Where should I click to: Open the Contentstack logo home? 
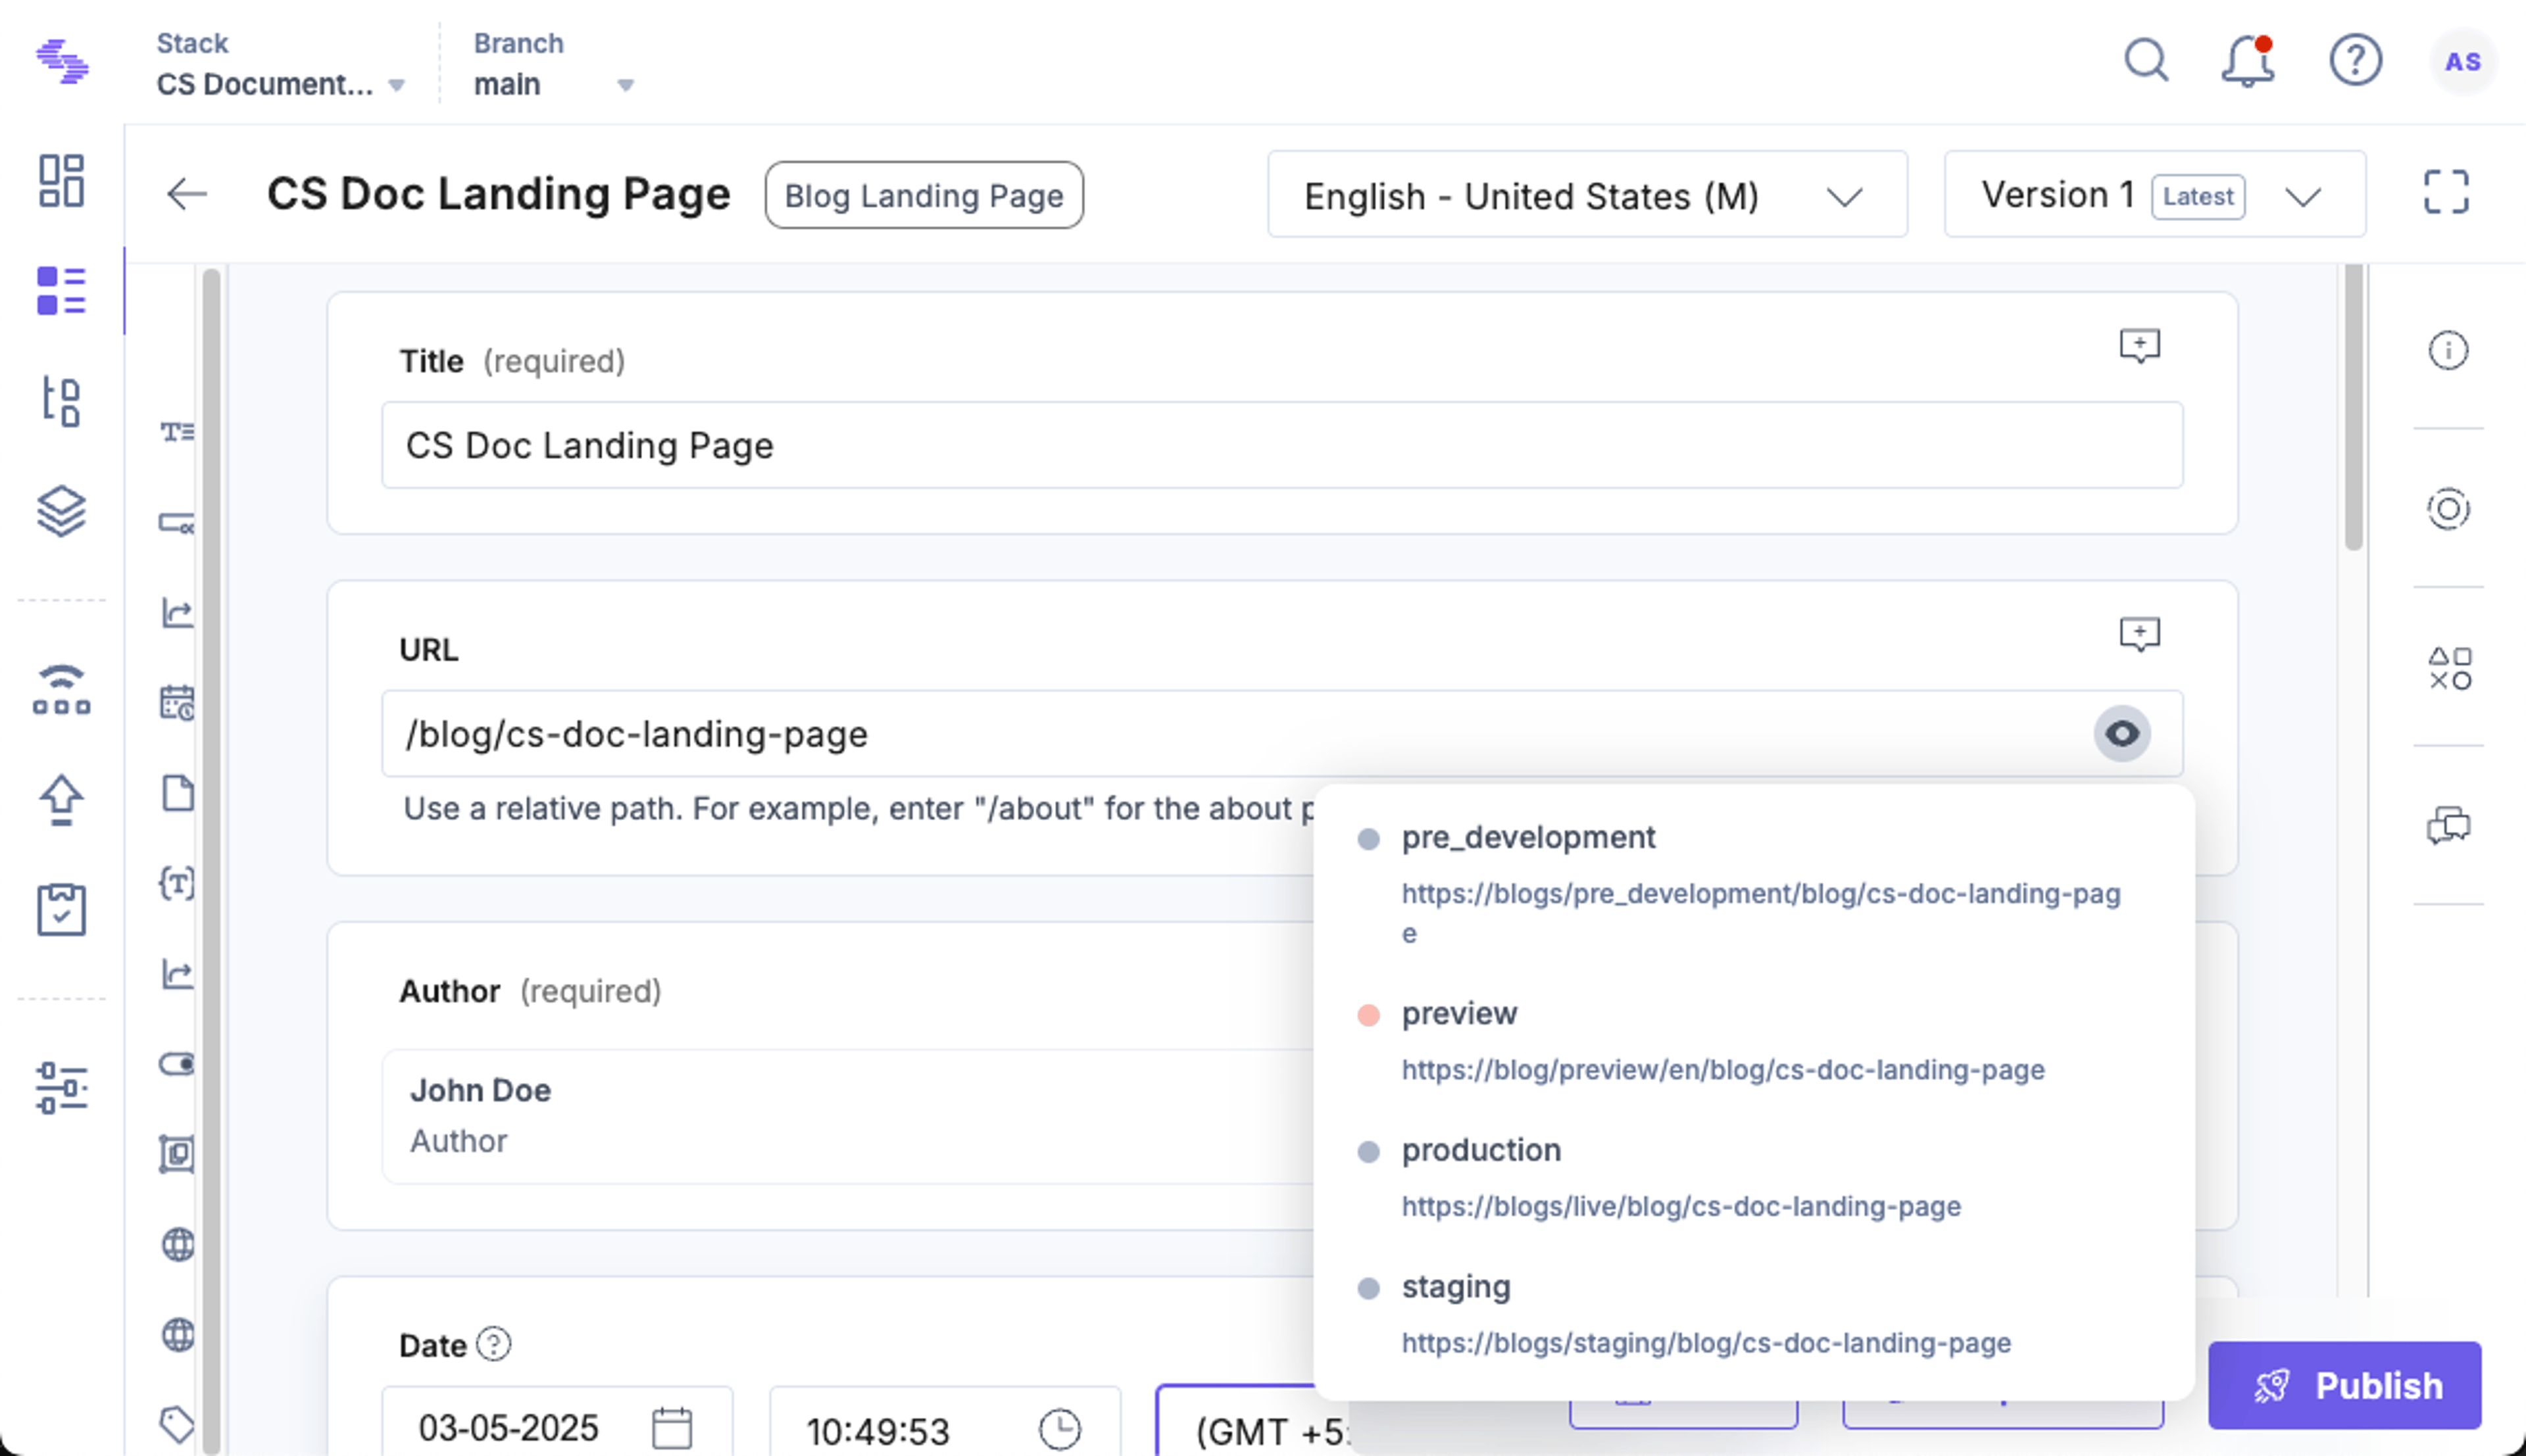[x=62, y=62]
